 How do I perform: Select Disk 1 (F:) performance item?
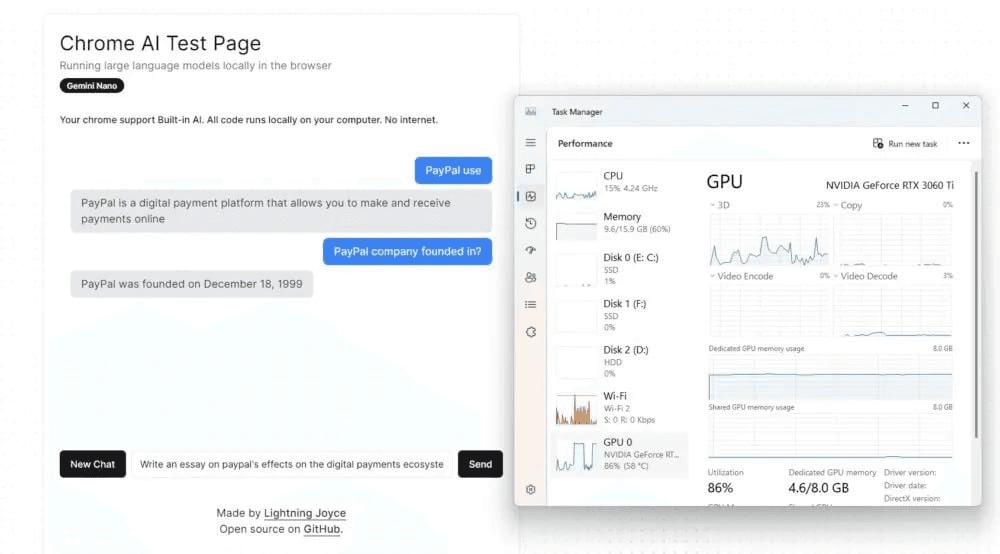click(x=620, y=316)
